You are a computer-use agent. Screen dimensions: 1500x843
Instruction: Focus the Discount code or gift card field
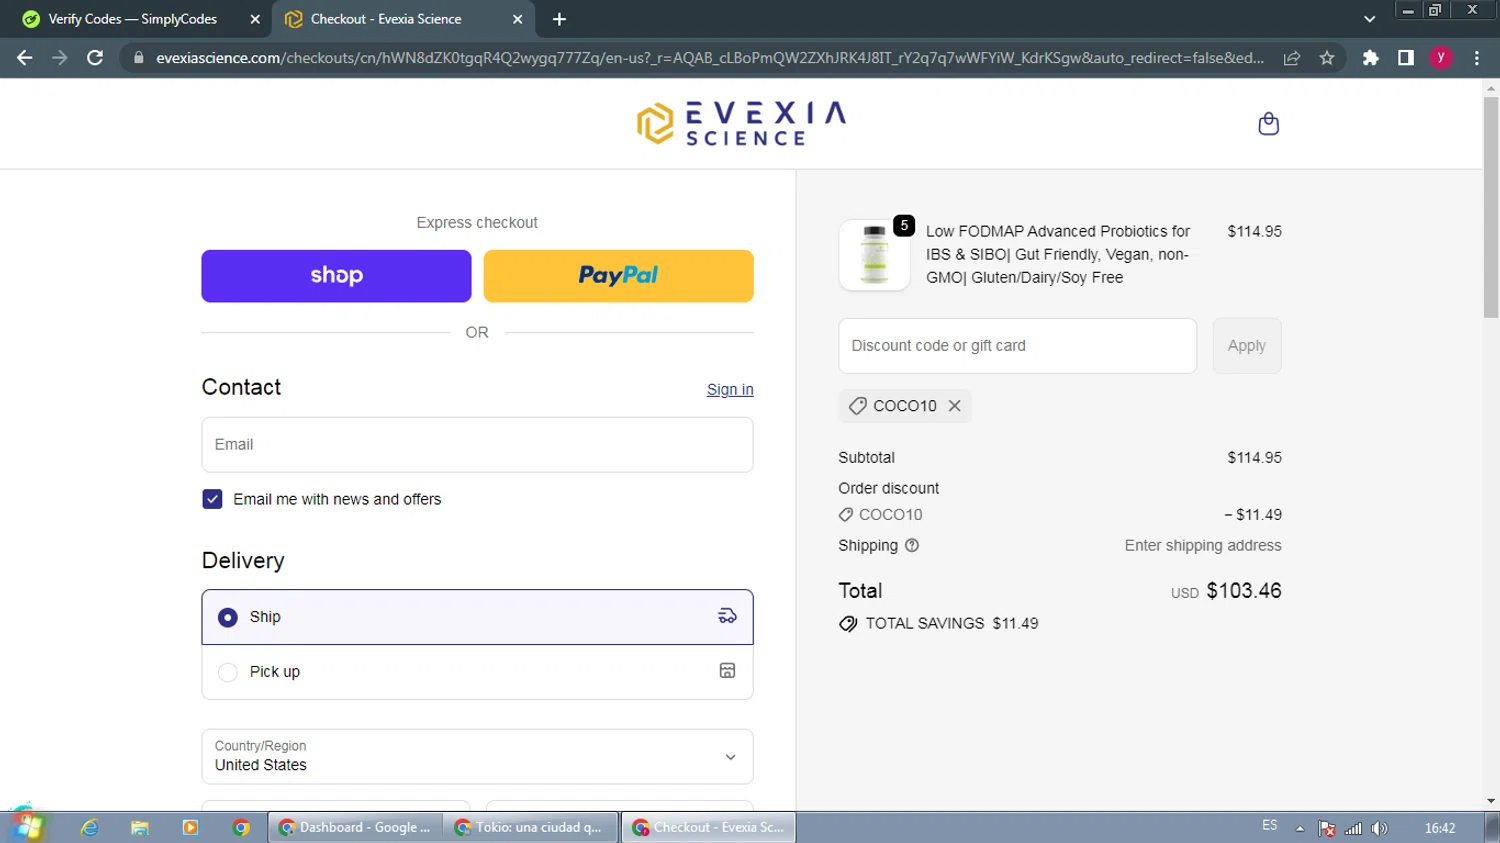coord(1017,346)
